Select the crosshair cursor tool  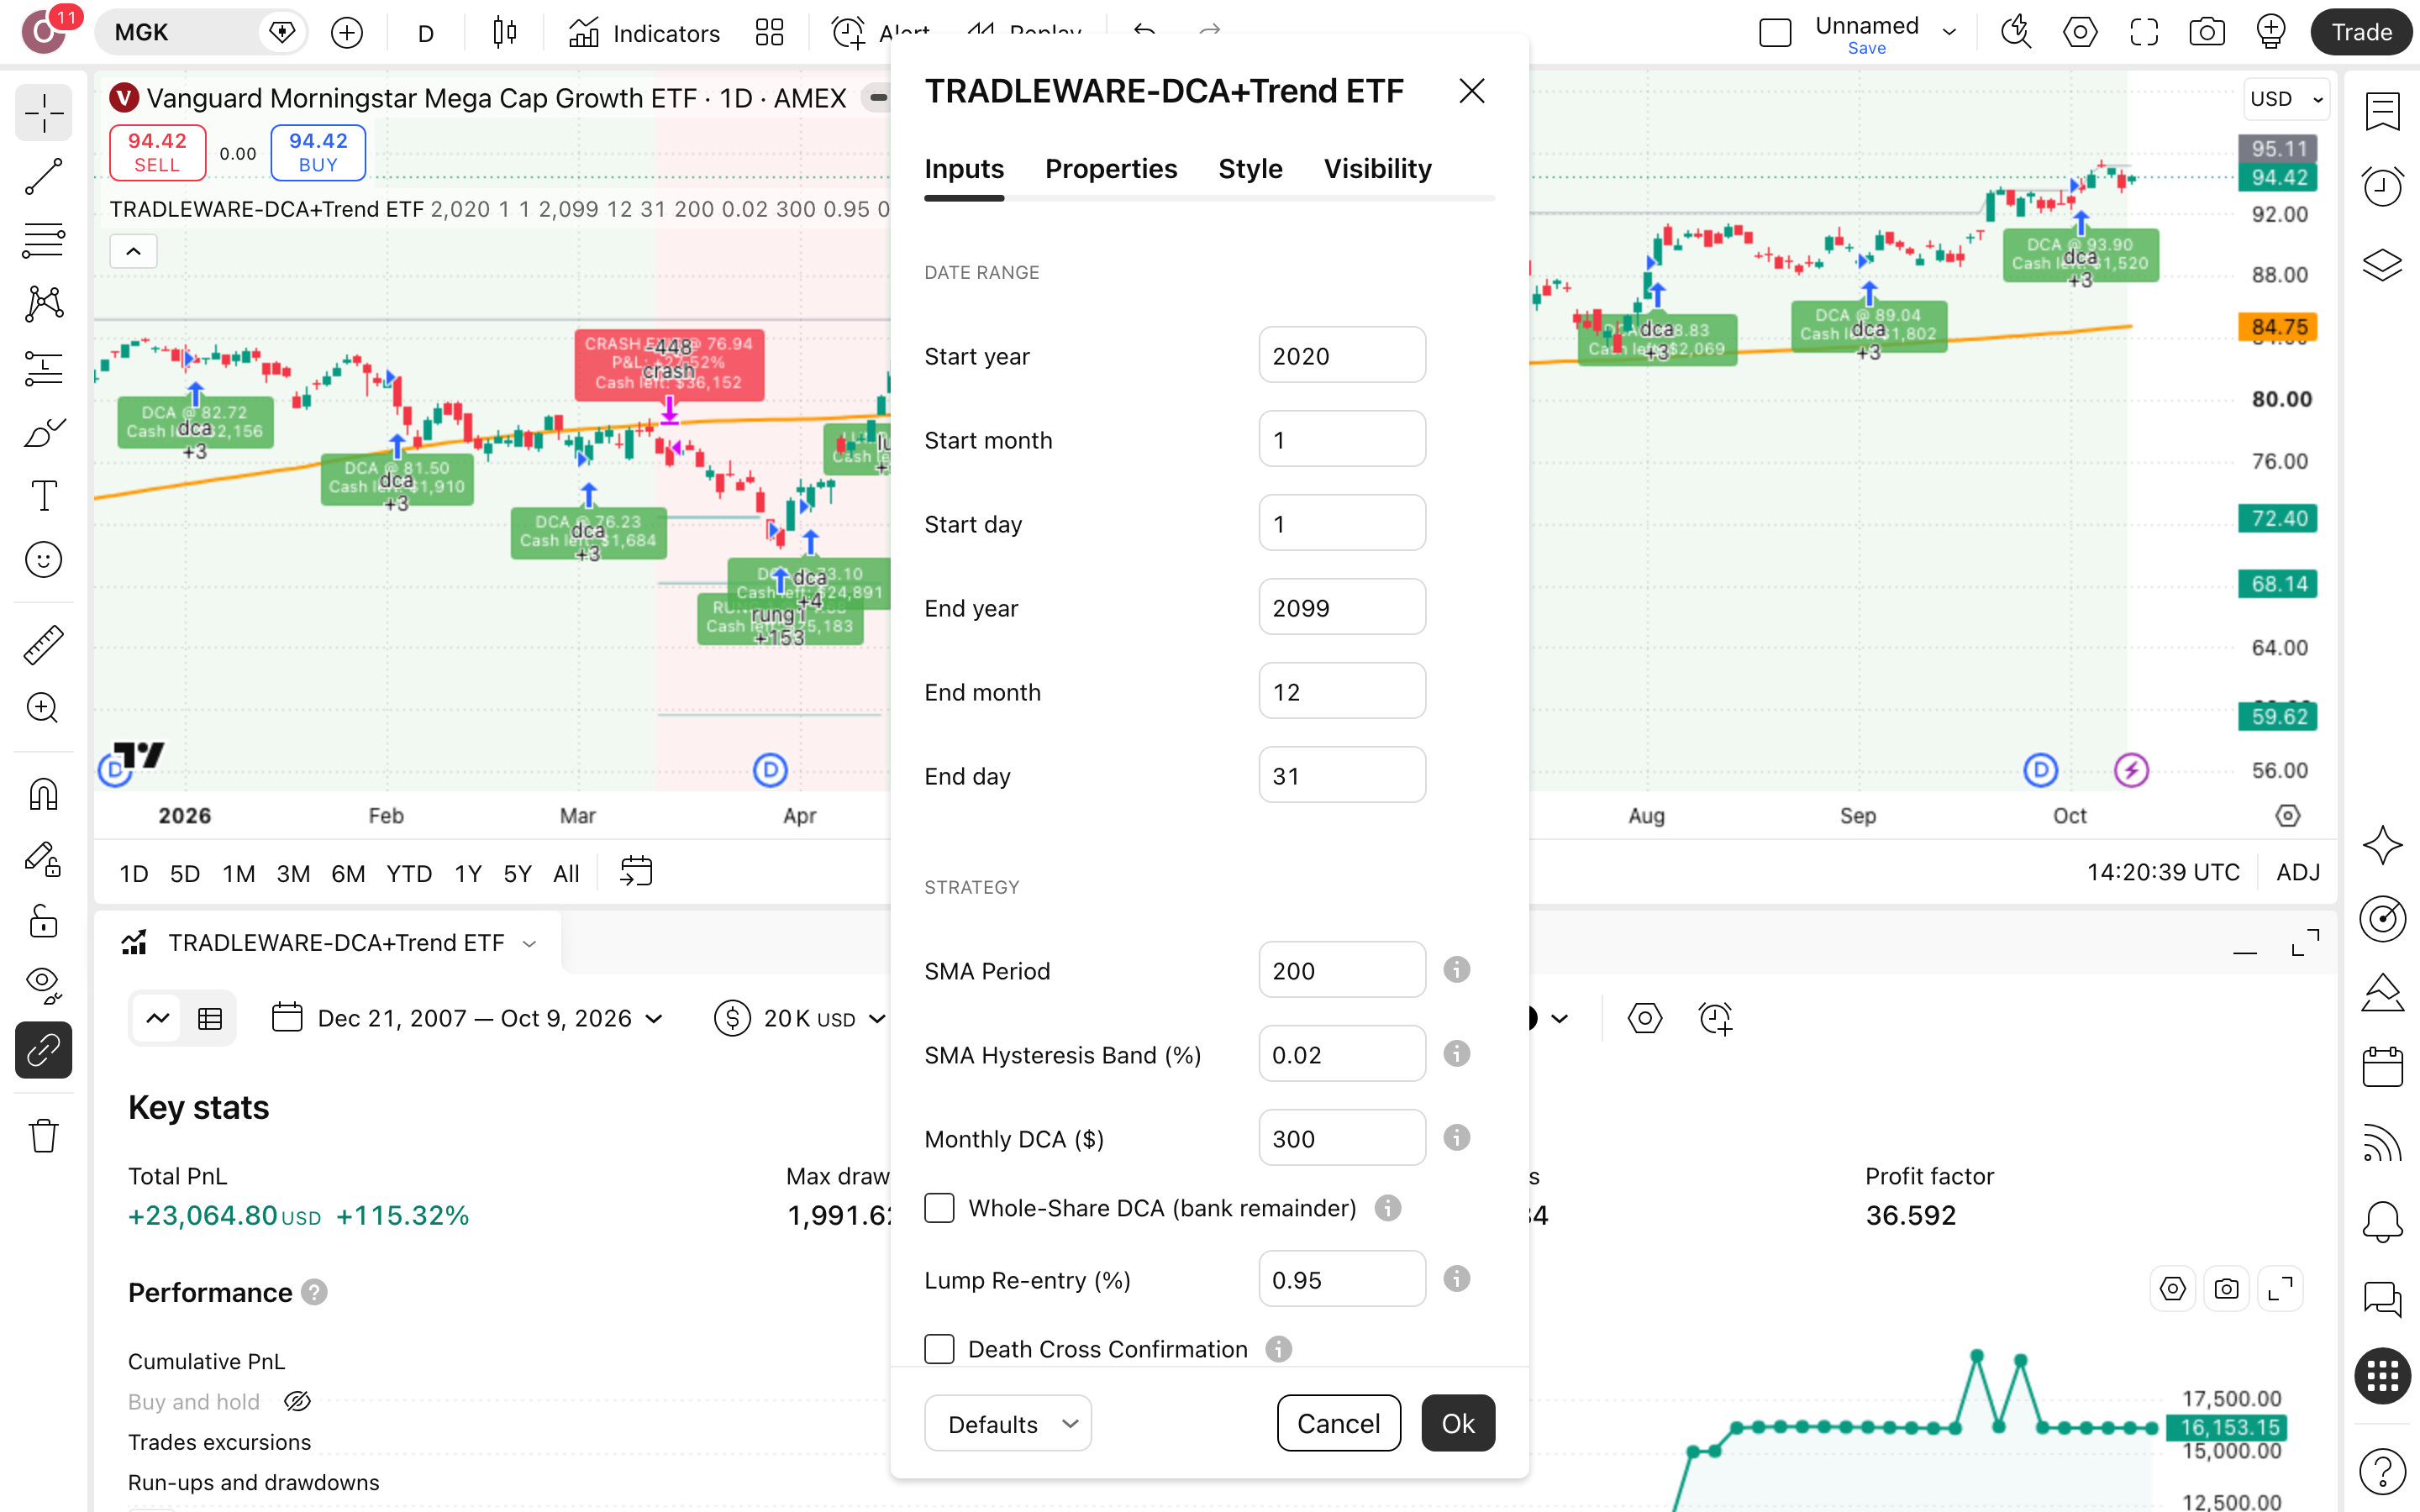click(43, 113)
